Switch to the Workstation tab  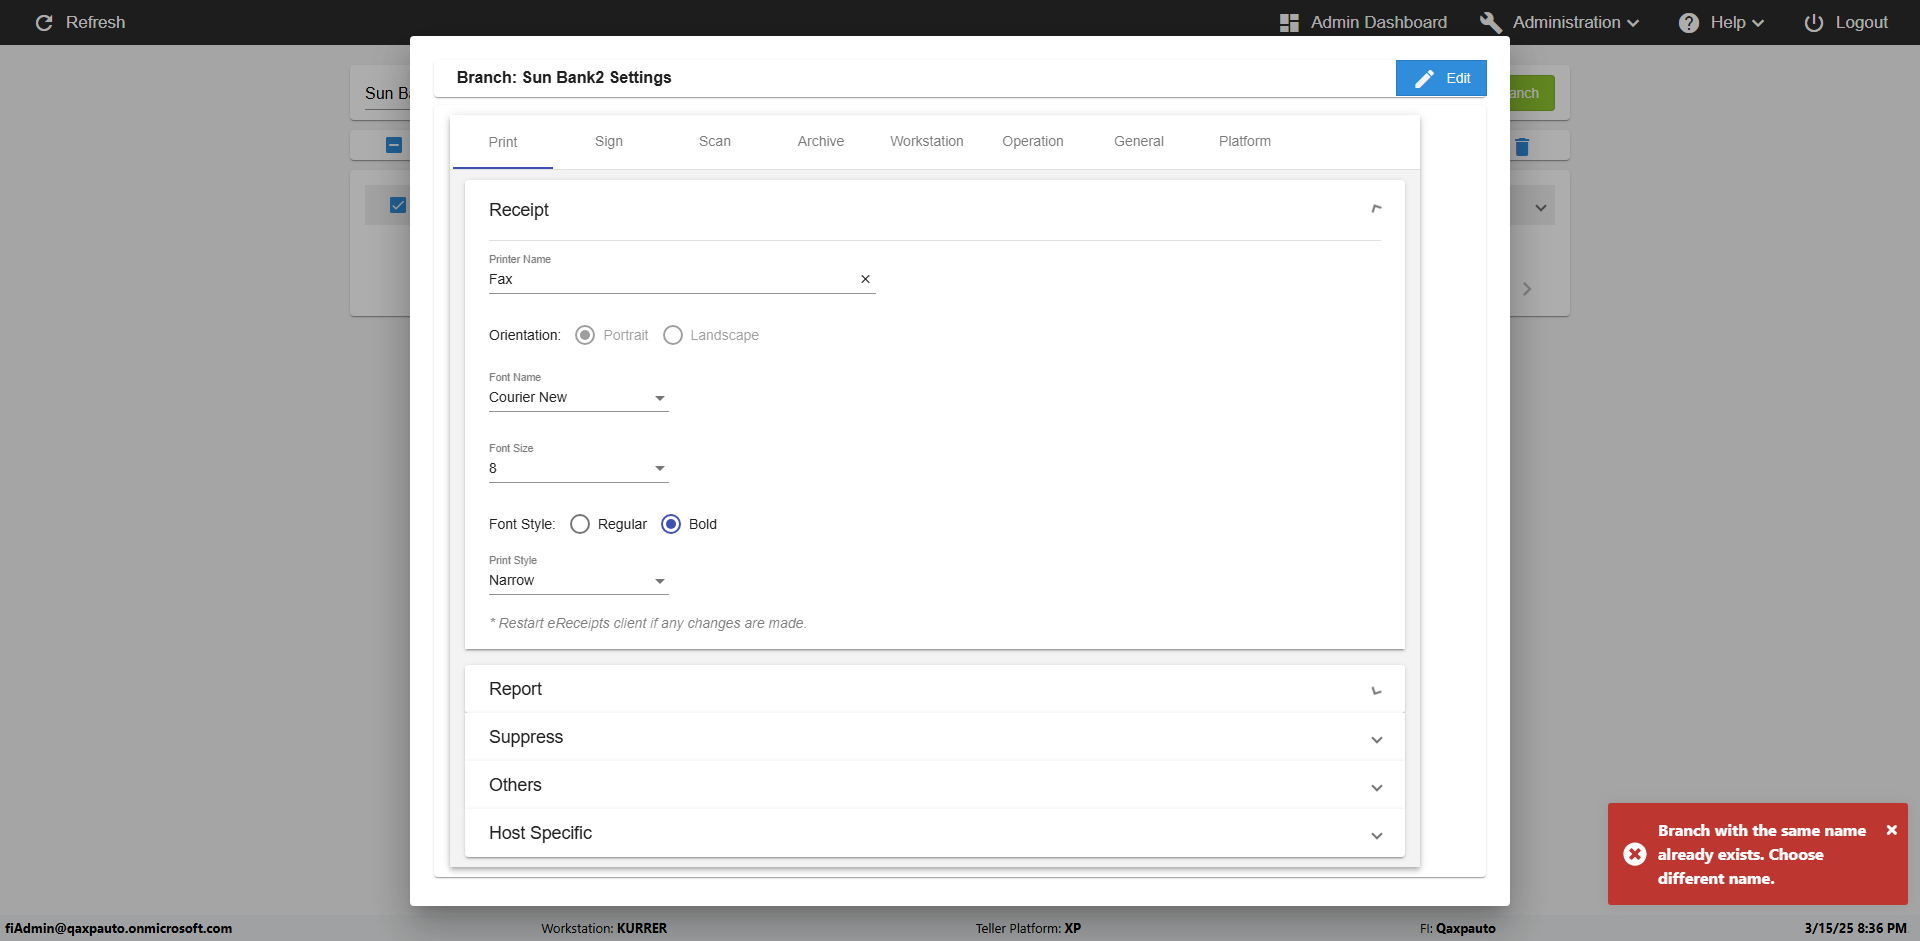coord(926,142)
